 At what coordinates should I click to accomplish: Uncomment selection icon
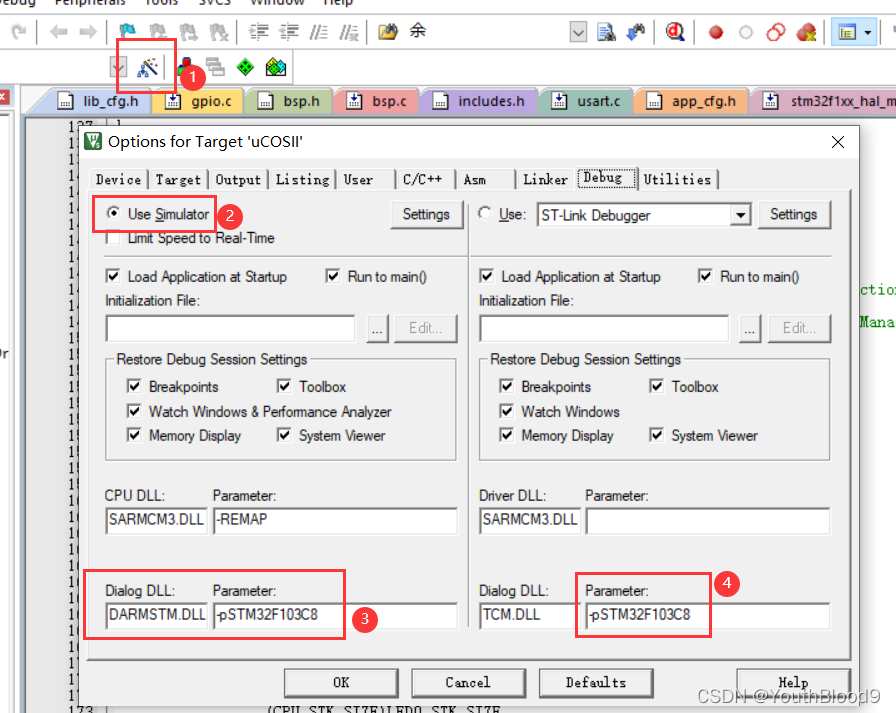(349, 31)
